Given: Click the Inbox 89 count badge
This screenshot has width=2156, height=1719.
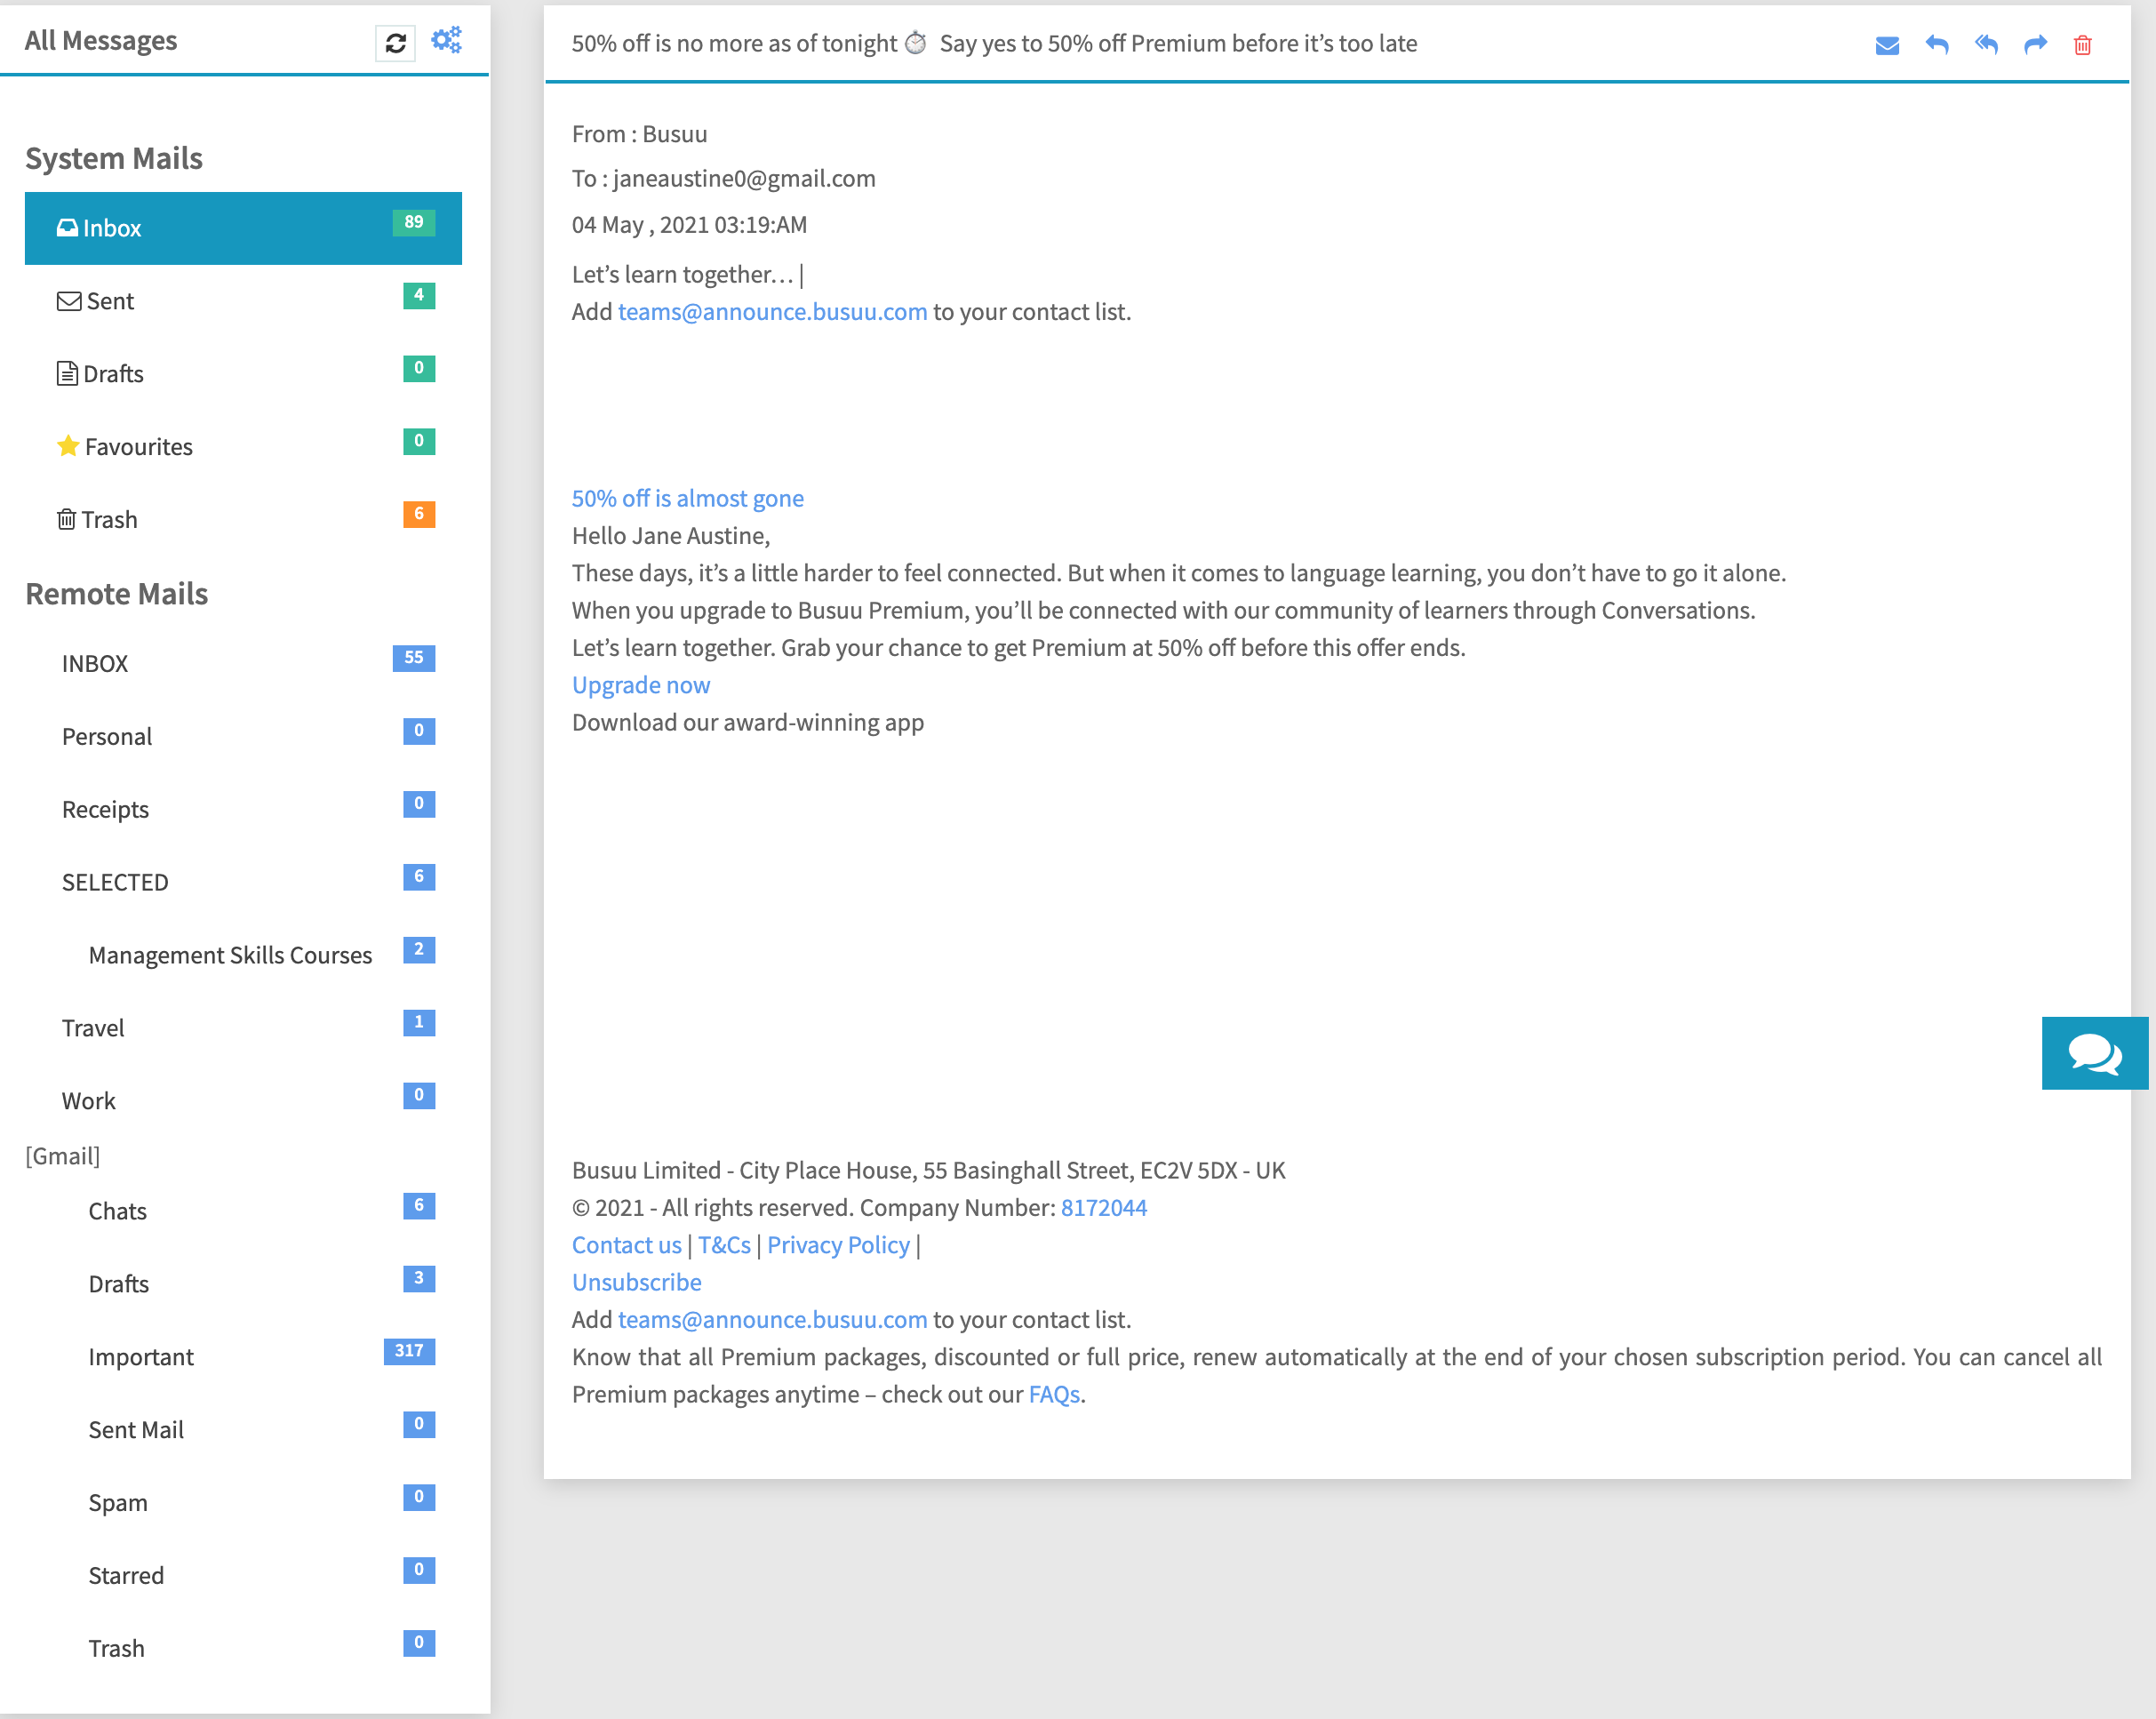Looking at the screenshot, I should 414,222.
